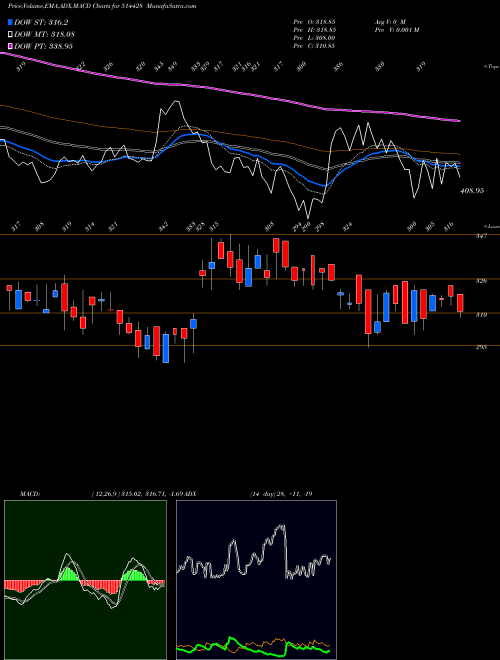The width and height of the screenshot is (500, 660).
Task: Click the 347 price level label
Action: (x=481, y=236)
